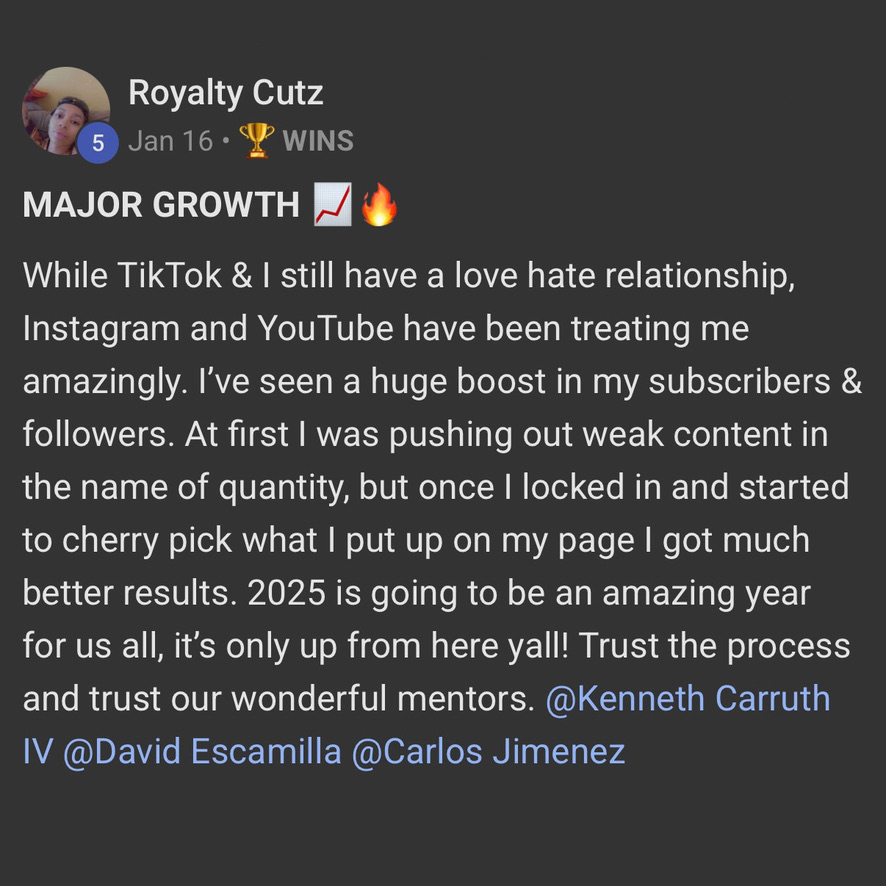Open Royalty Cutz's profile picture
This screenshot has width=886, height=886.
[65, 109]
